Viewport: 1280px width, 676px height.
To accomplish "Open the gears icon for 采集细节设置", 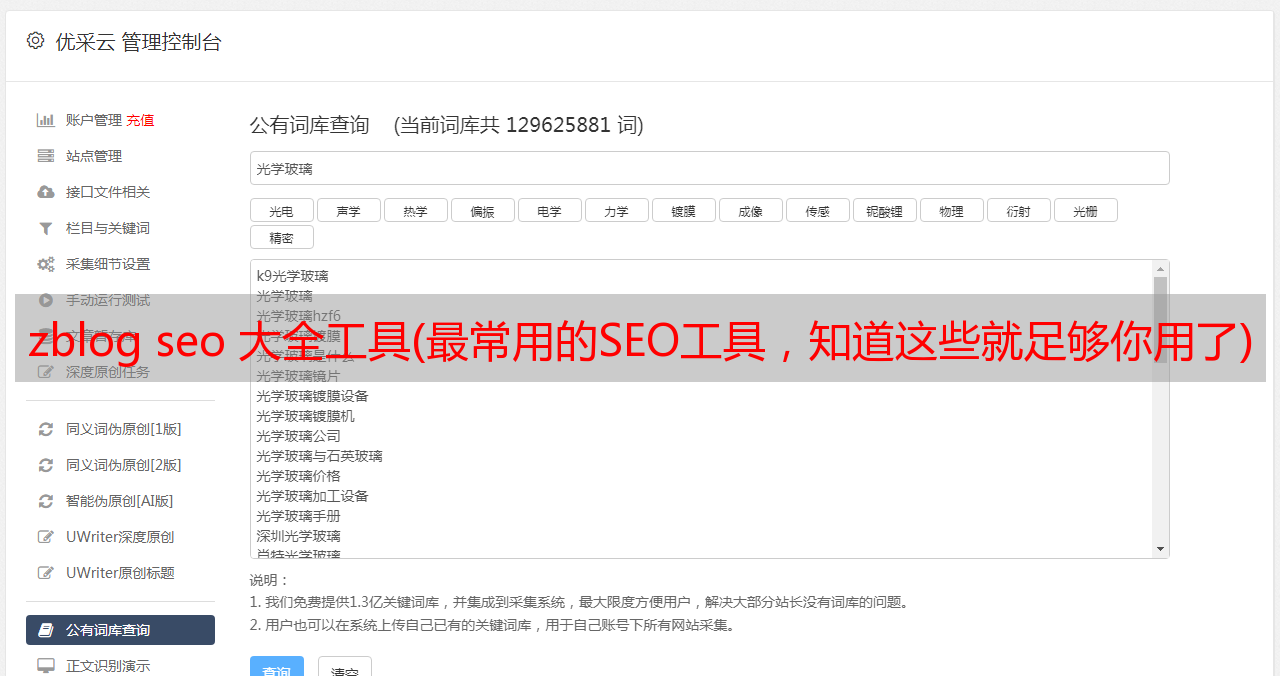I will click(x=46, y=264).
